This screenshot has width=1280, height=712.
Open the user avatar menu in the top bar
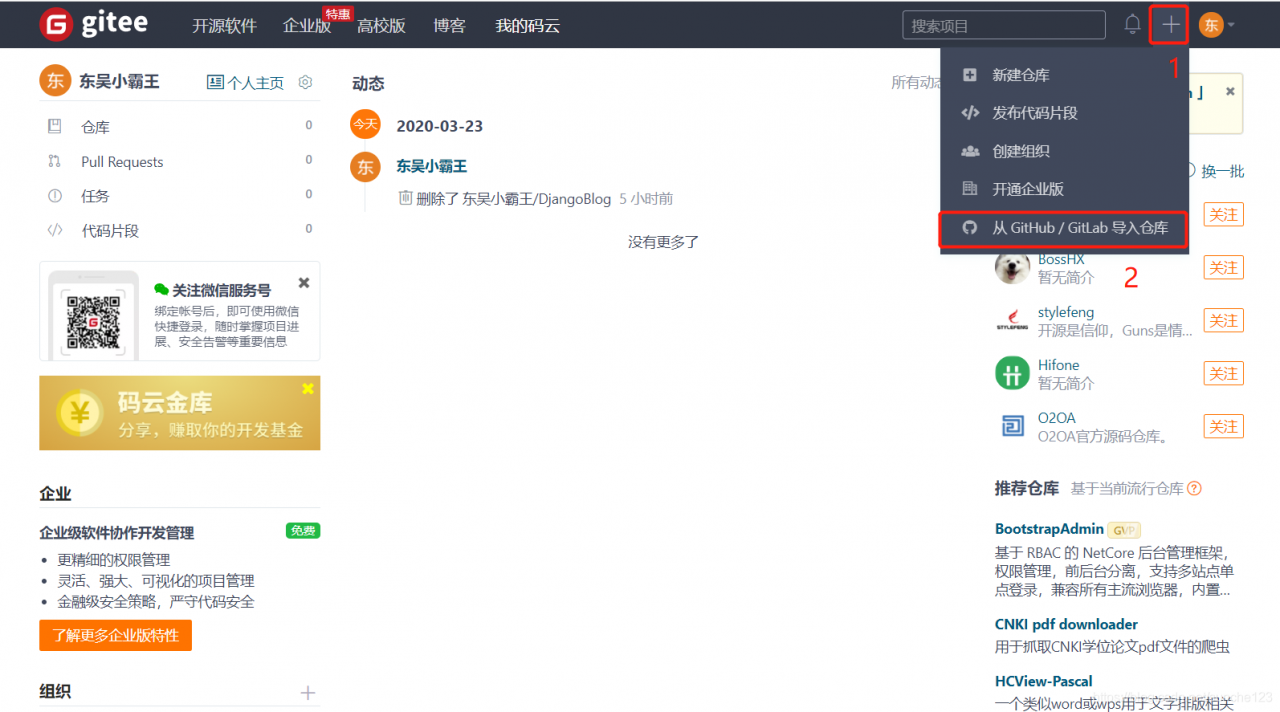point(1216,25)
